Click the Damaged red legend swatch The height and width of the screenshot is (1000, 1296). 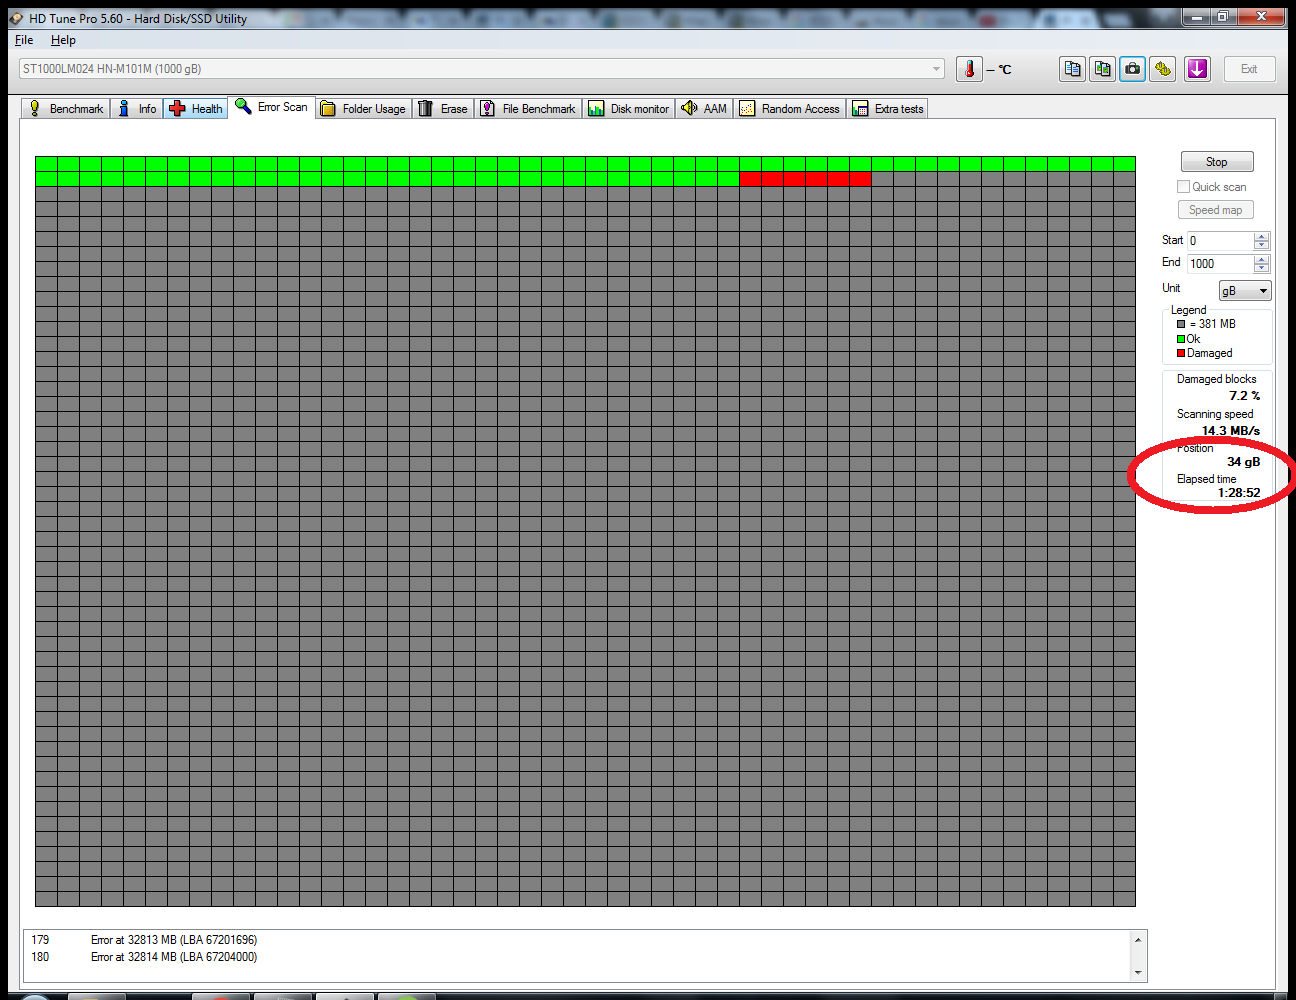[1181, 353]
